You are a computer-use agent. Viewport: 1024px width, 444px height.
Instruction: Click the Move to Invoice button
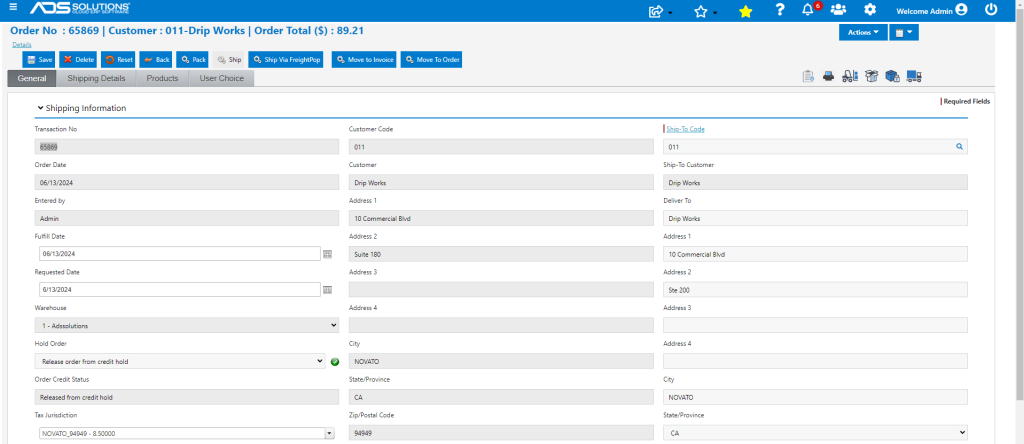[x=364, y=59]
